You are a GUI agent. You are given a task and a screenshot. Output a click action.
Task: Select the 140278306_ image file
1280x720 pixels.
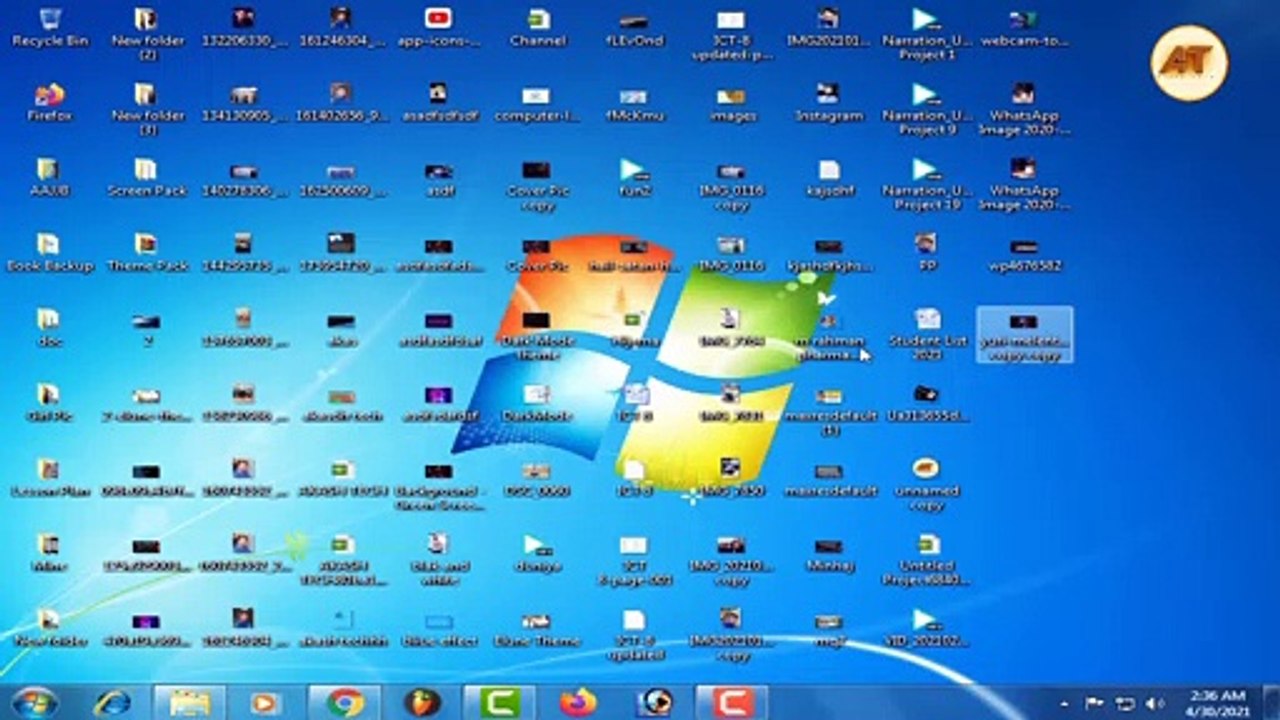(244, 178)
